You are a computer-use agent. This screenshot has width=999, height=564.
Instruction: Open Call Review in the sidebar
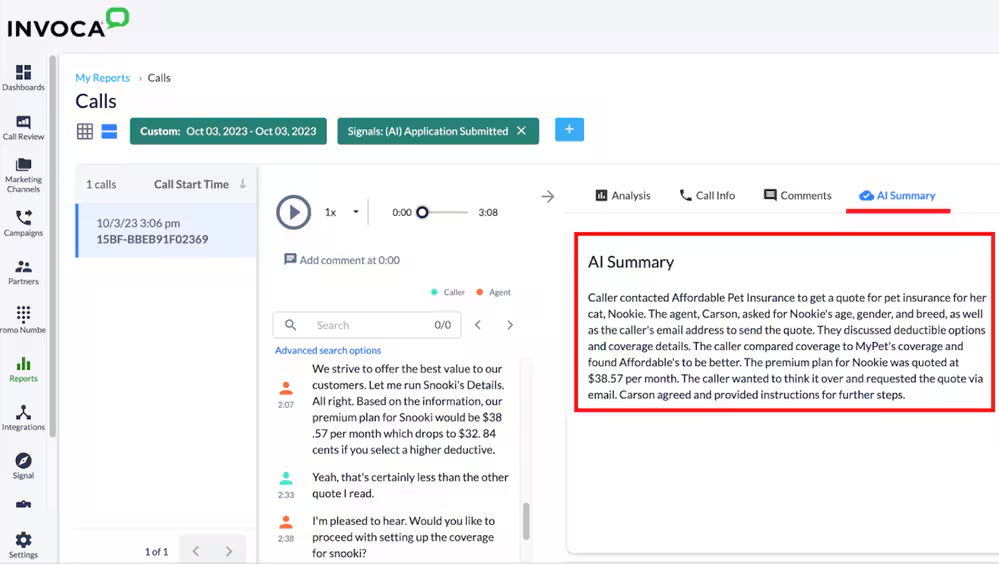pyautogui.click(x=23, y=127)
